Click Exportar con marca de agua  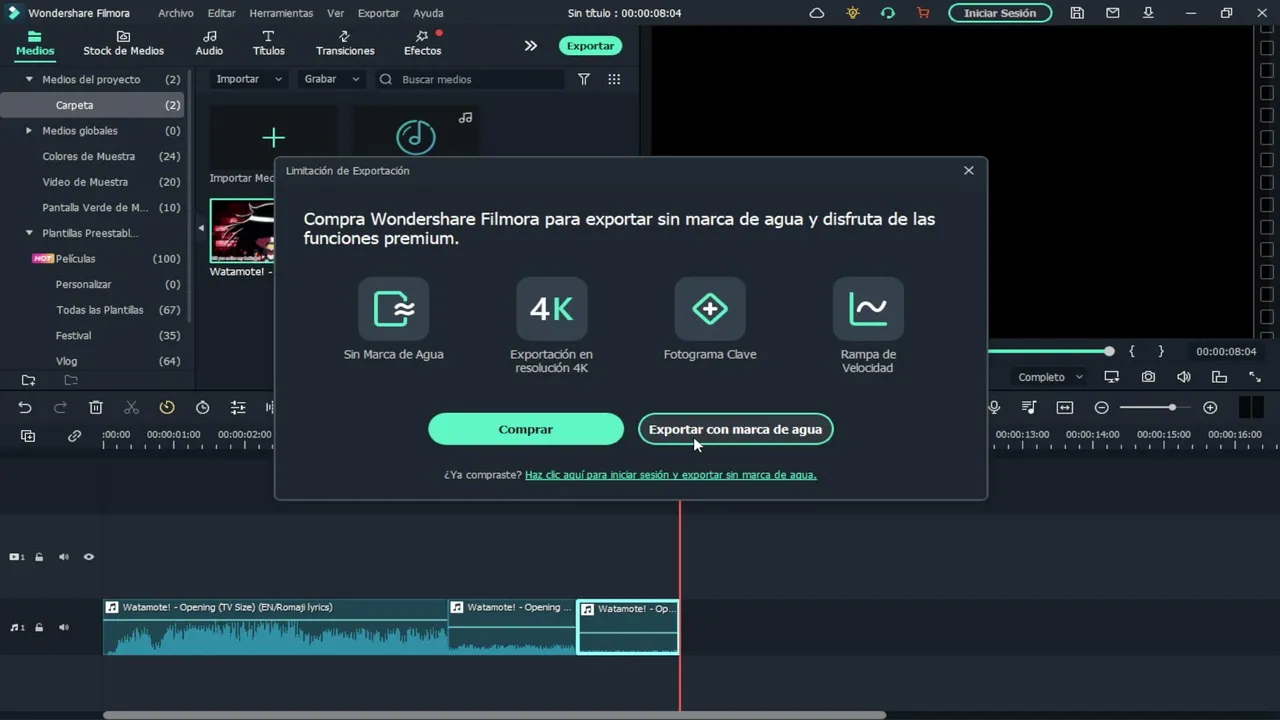[x=735, y=429]
